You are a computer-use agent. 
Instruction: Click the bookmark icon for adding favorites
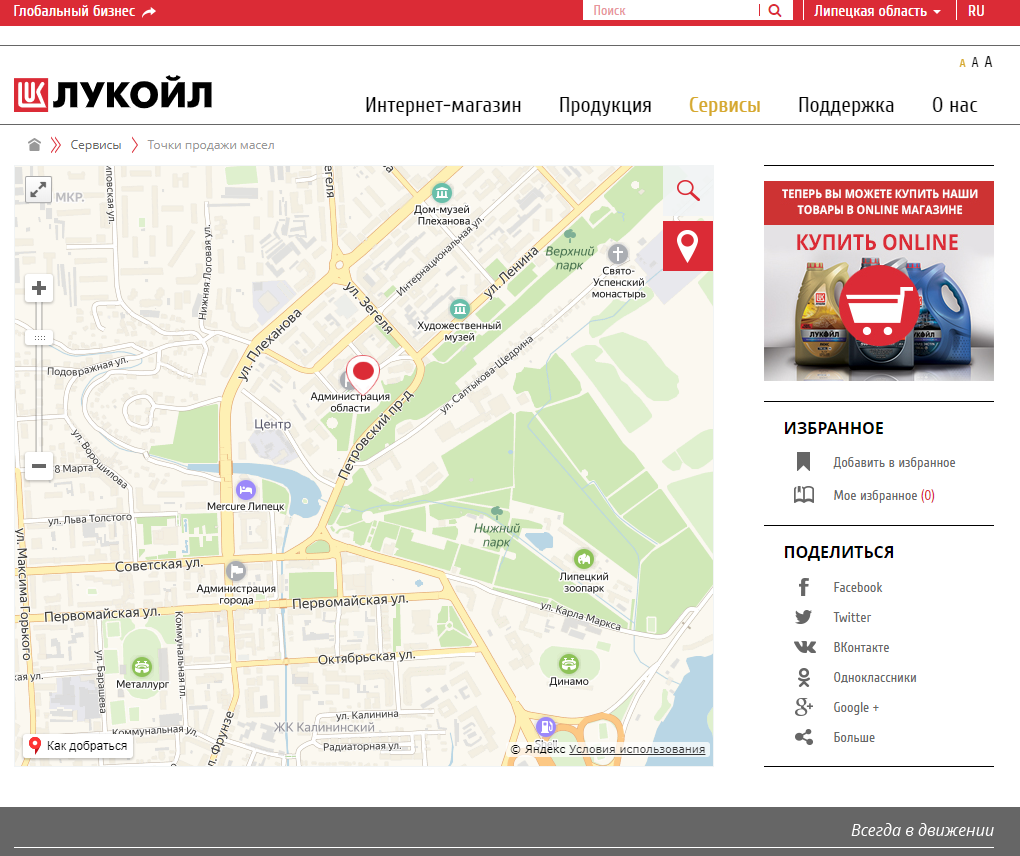[803, 462]
